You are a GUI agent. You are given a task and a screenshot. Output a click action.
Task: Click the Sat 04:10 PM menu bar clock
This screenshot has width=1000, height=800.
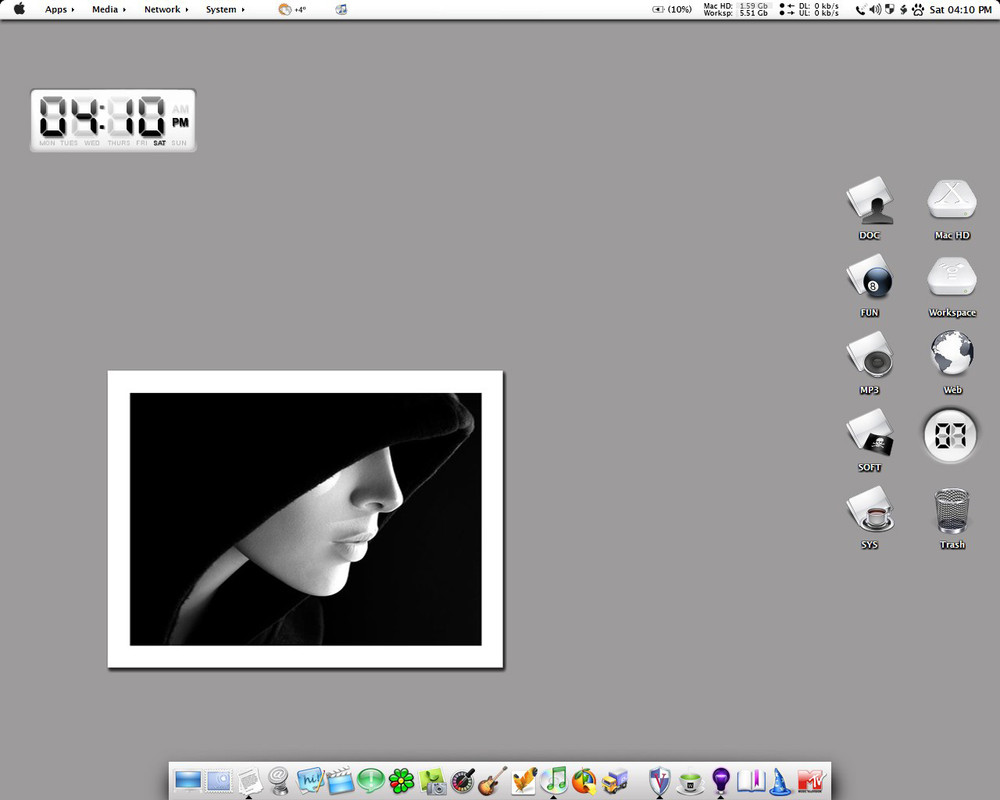click(x=960, y=10)
